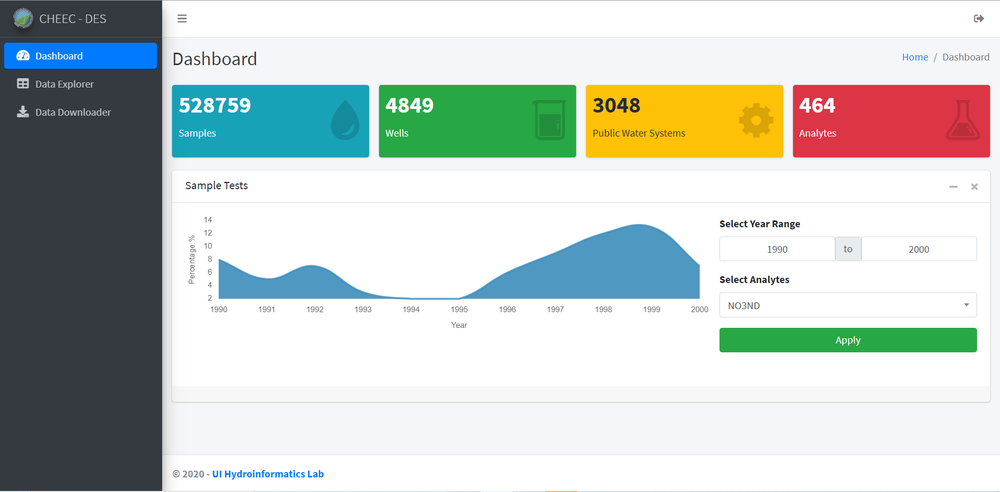
Task: Click the start year field showing 1990
Action: pyautogui.click(x=777, y=249)
